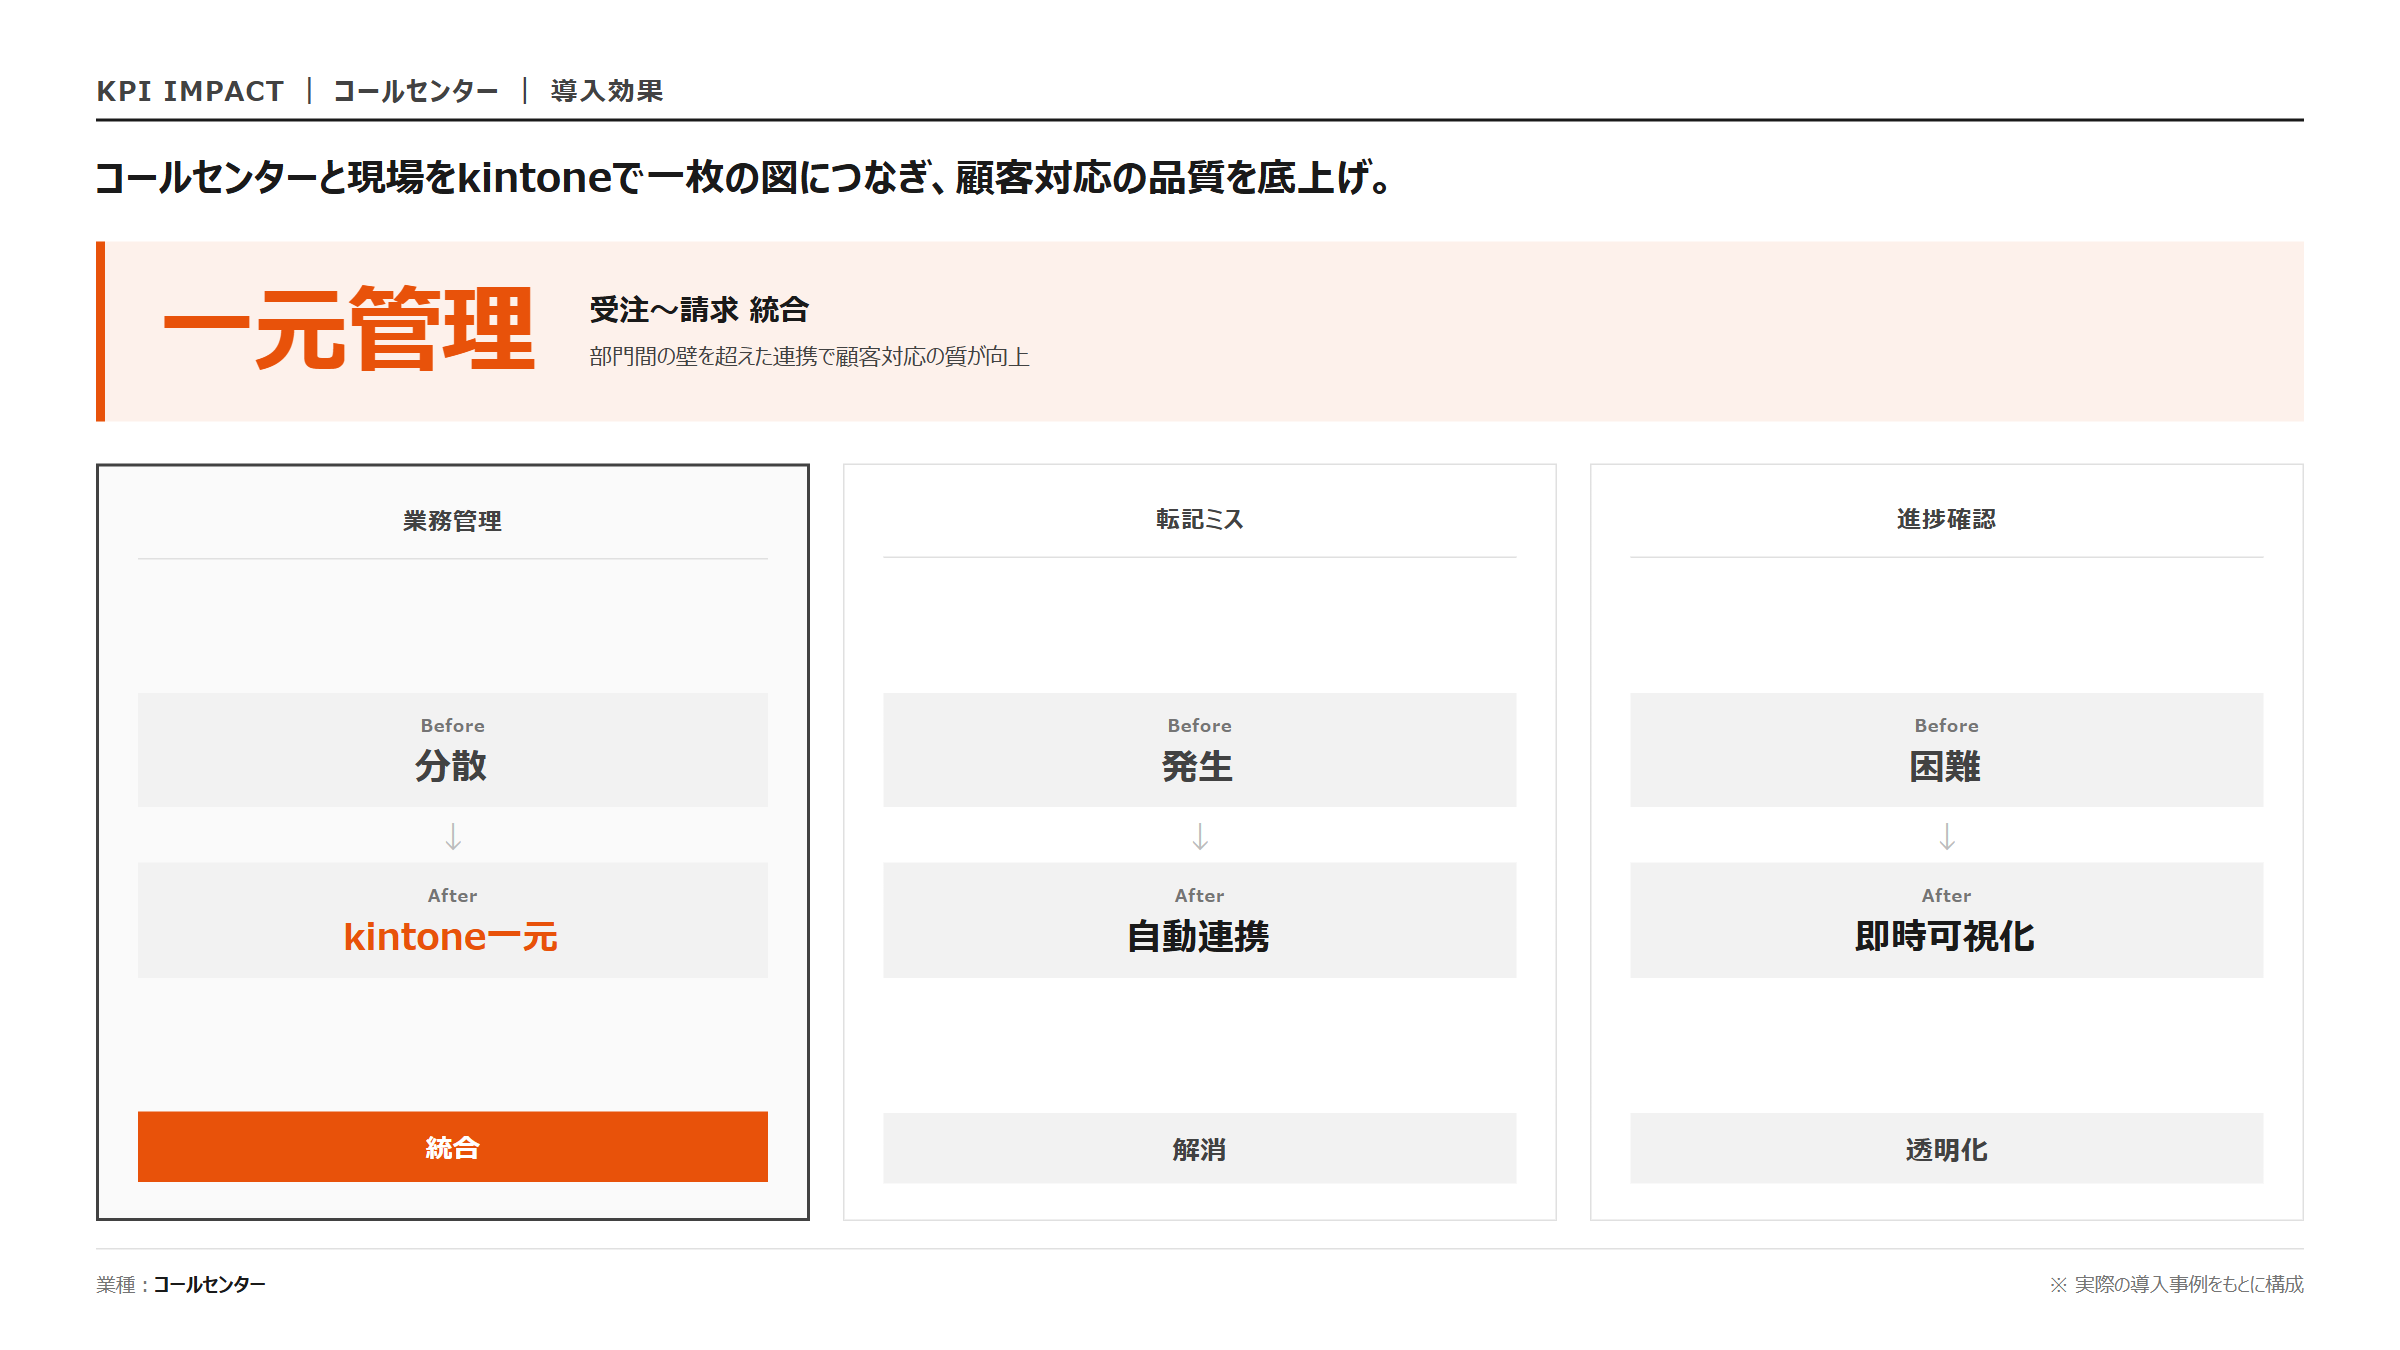Click the "KPI IMPACT" header label
The height and width of the screenshot is (1350, 2400).
pyautogui.click(x=190, y=91)
